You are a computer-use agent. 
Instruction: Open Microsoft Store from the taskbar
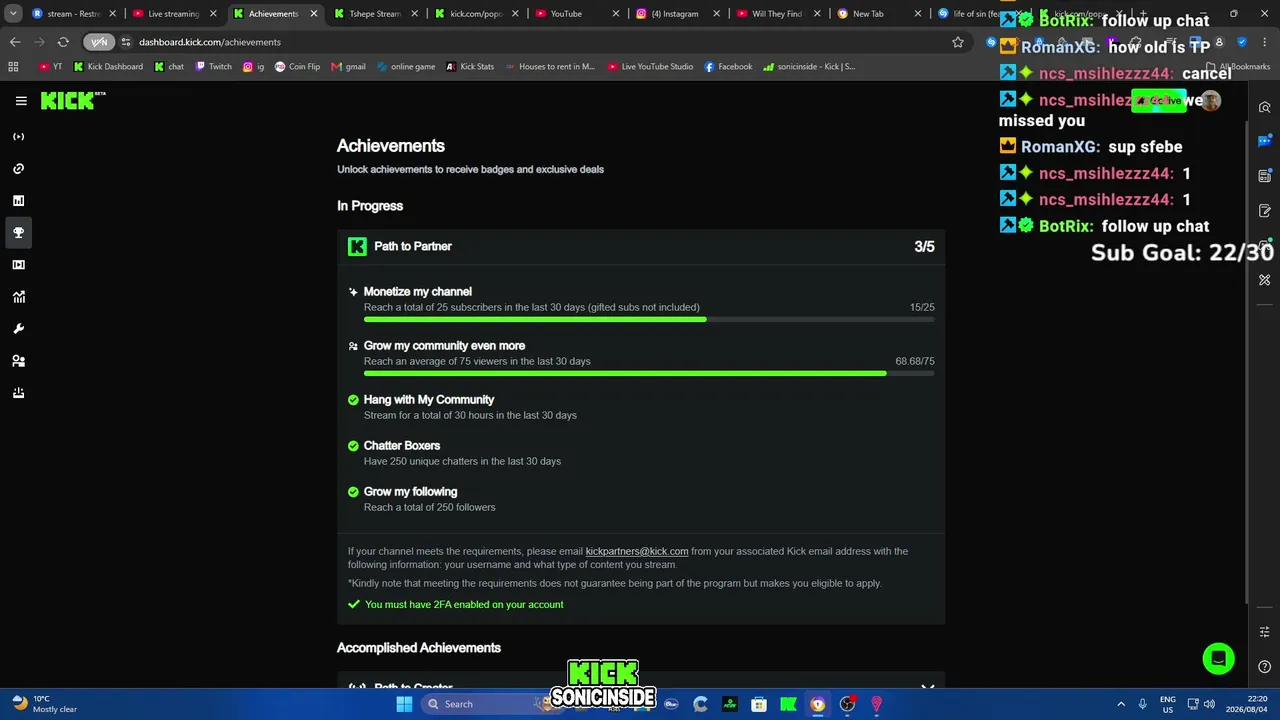(x=759, y=704)
